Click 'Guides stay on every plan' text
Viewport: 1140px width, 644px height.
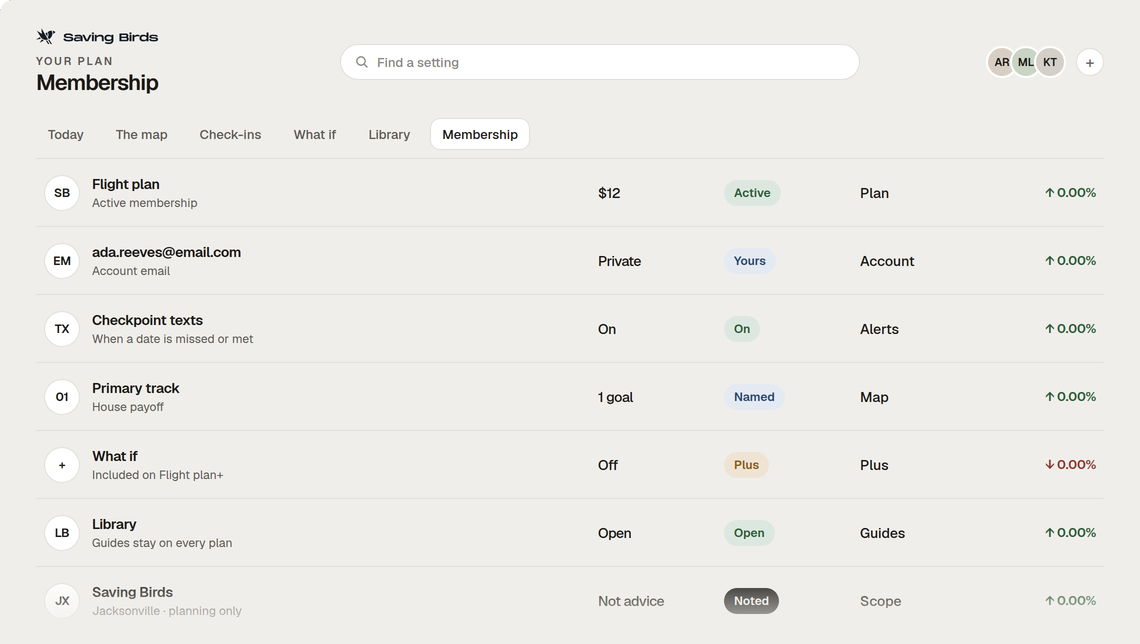point(162,543)
